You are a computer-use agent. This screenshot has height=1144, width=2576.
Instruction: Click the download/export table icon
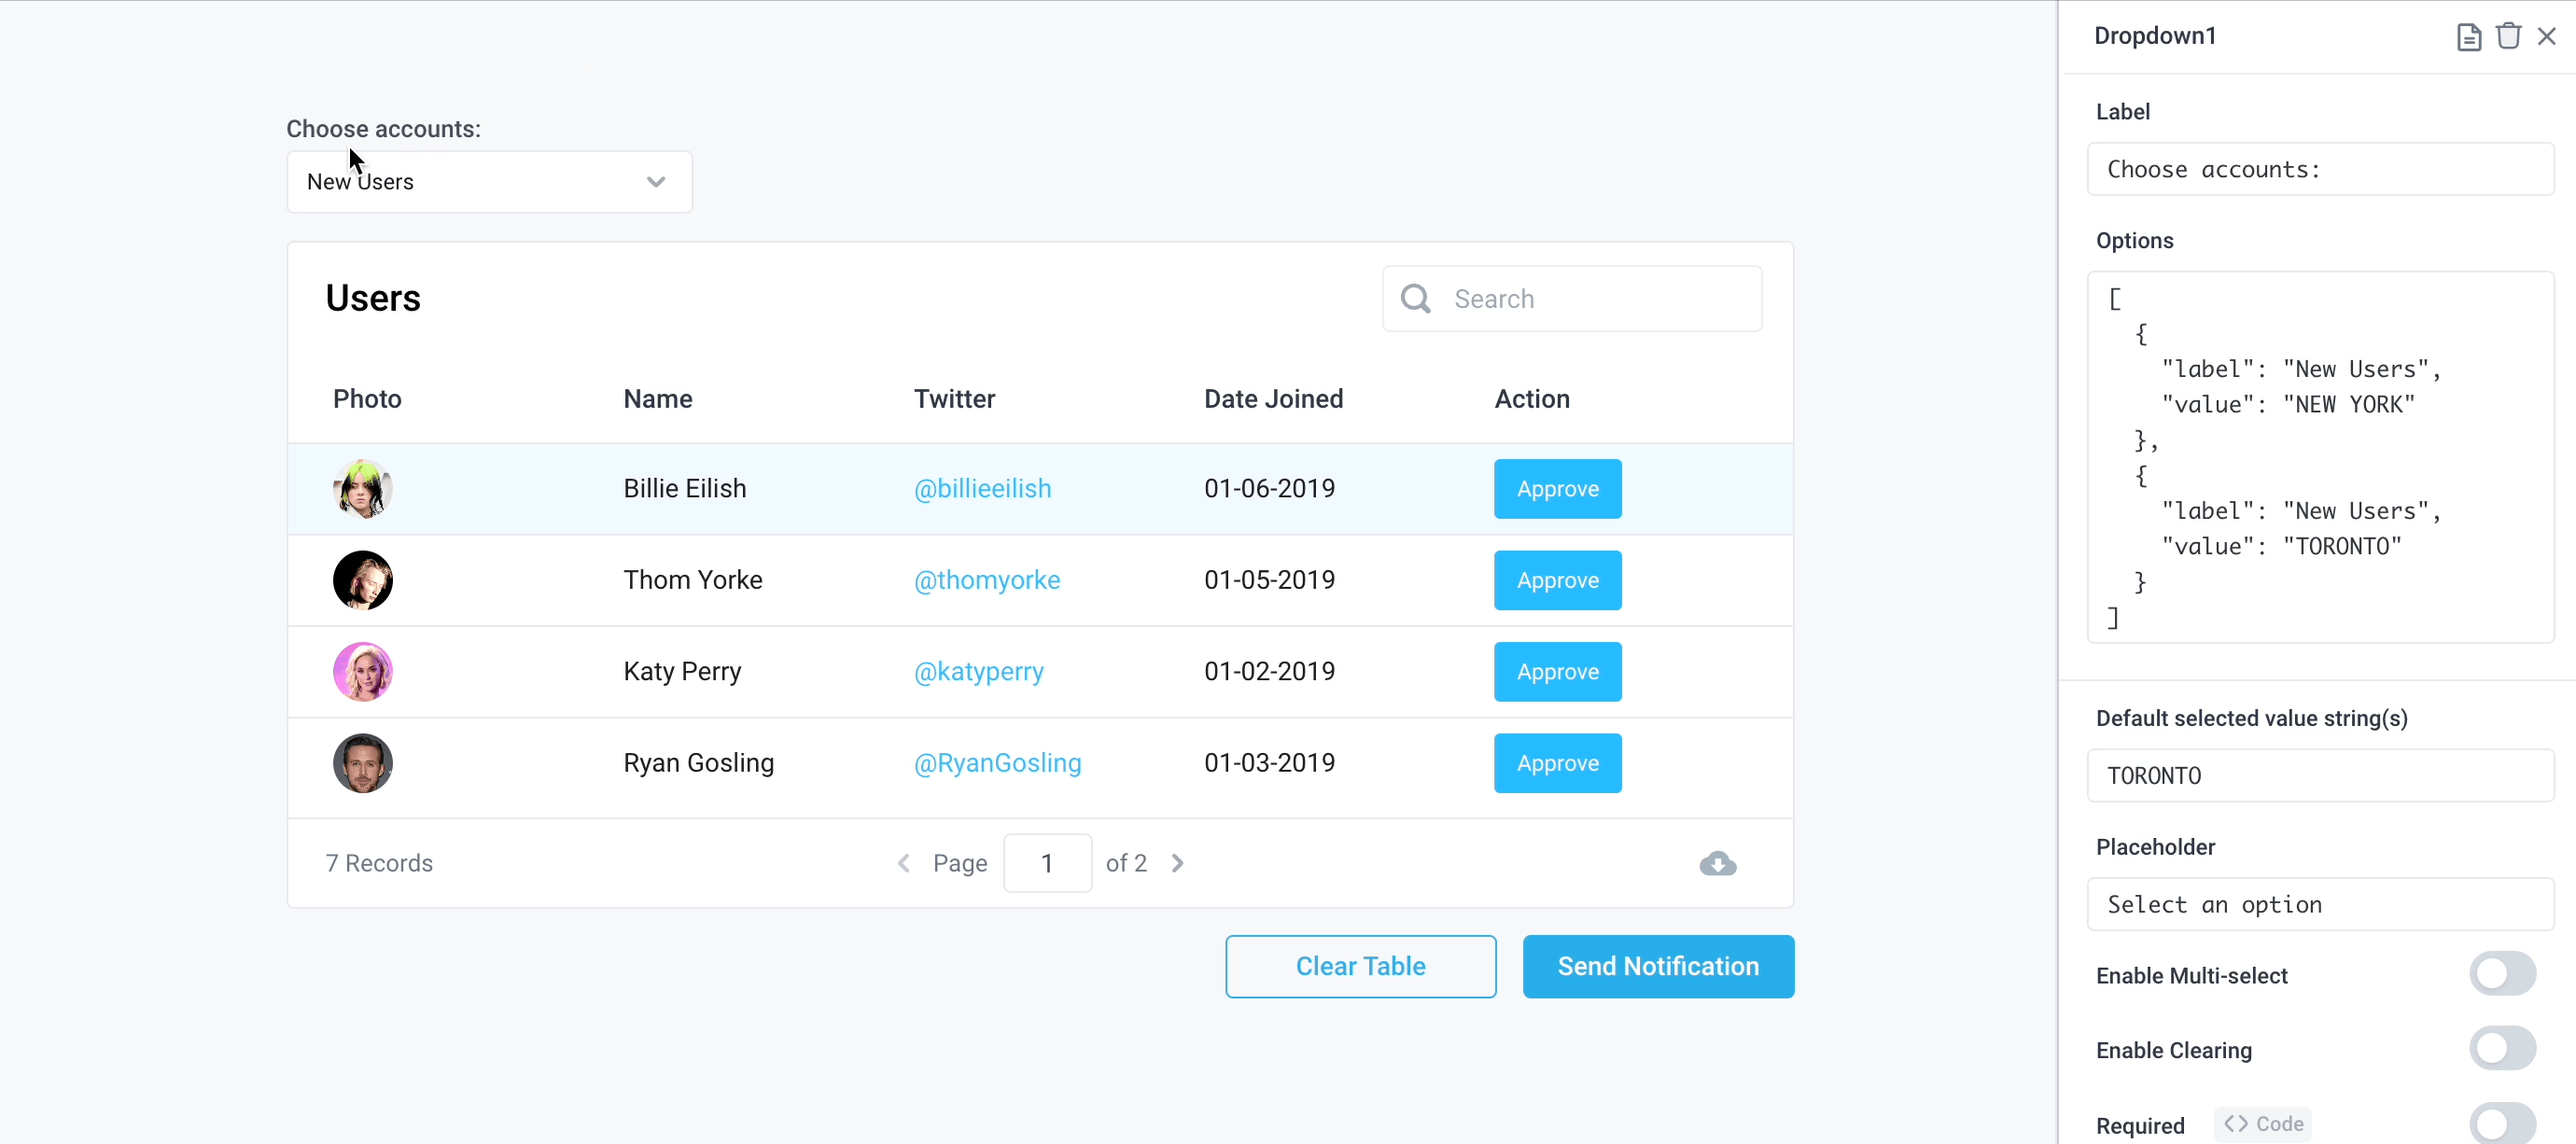pos(1718,863)
